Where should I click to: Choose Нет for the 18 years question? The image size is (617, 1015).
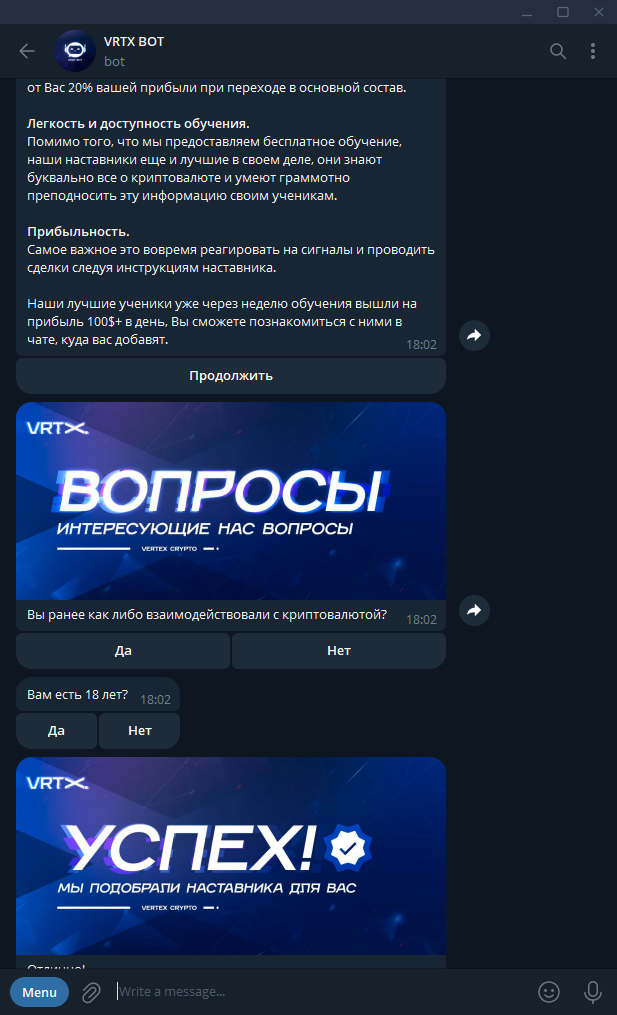(140, 731)
